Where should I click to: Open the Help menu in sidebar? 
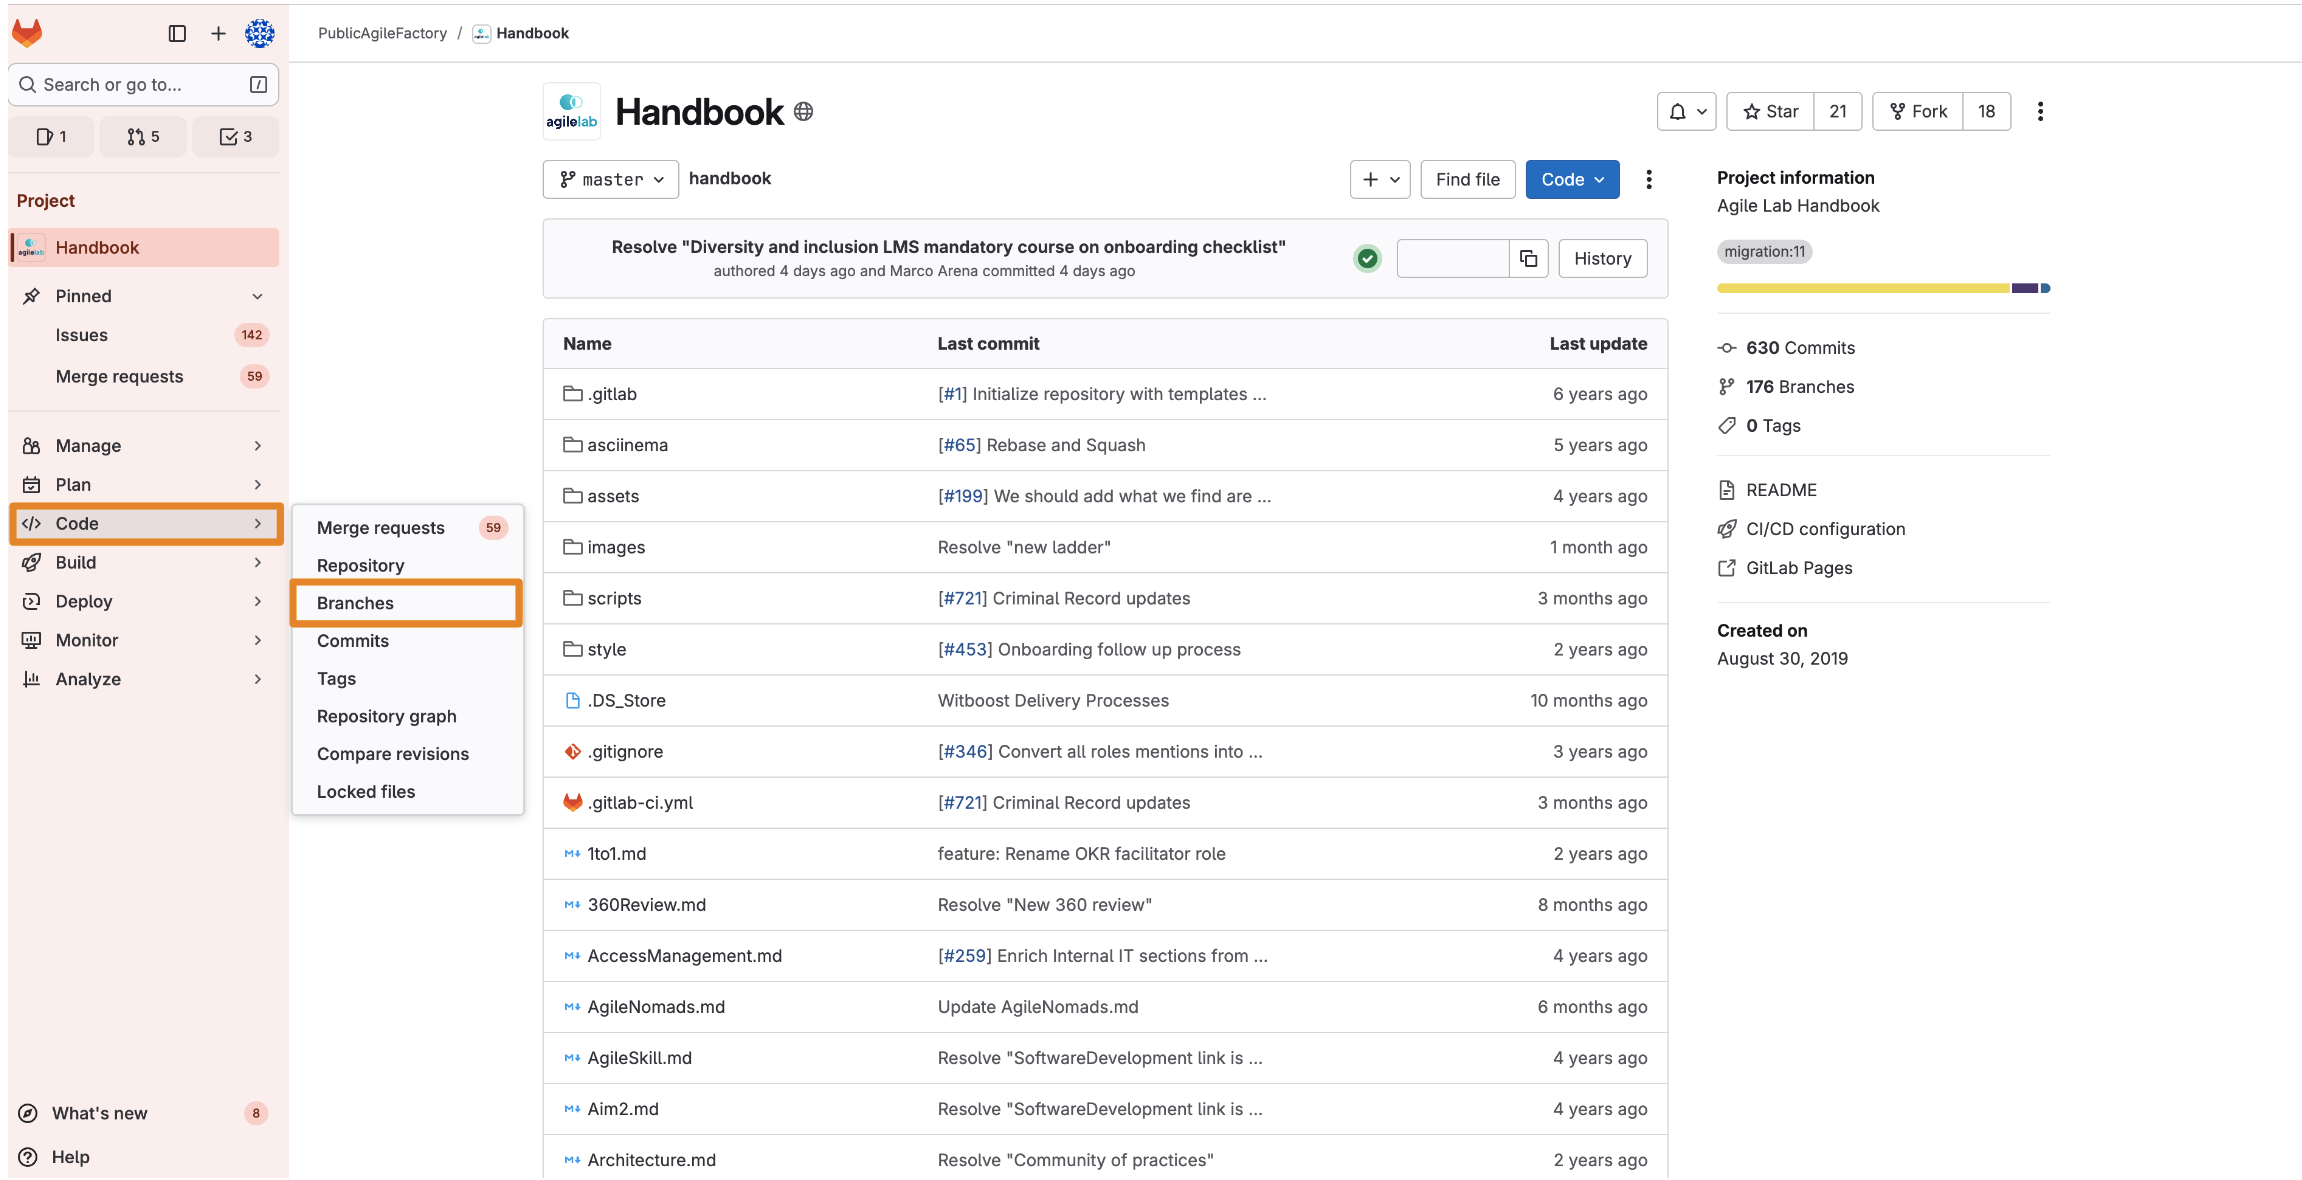click(x=144, y=1157)
